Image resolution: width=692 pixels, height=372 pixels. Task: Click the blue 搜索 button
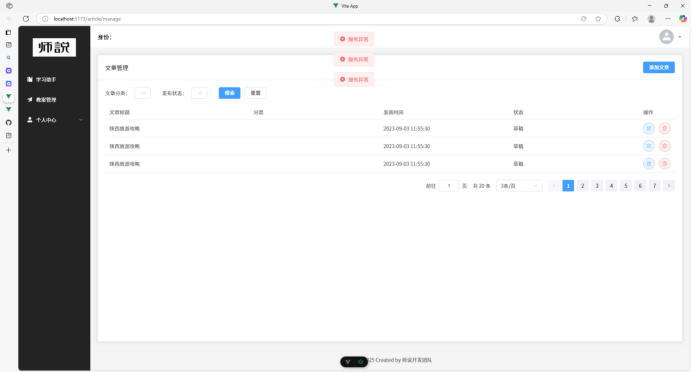coord(229,93)
